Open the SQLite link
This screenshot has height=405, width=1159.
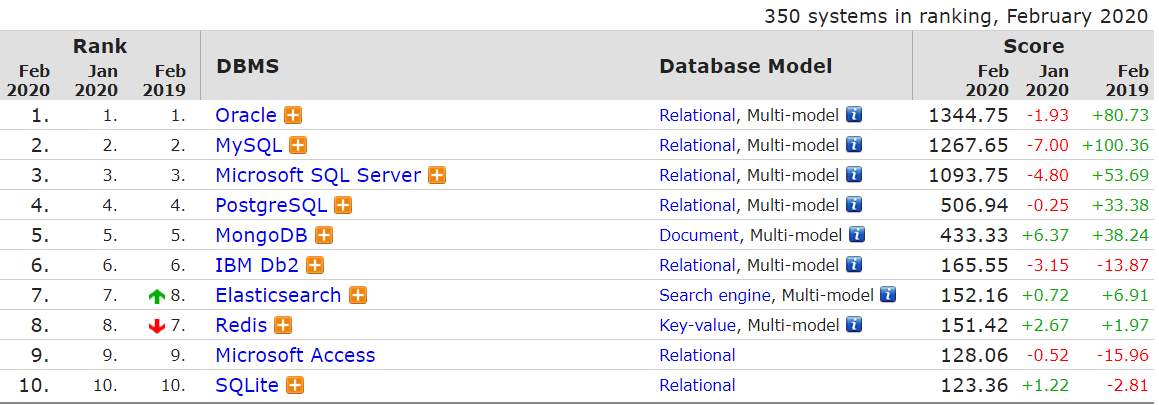click(247, 385)
